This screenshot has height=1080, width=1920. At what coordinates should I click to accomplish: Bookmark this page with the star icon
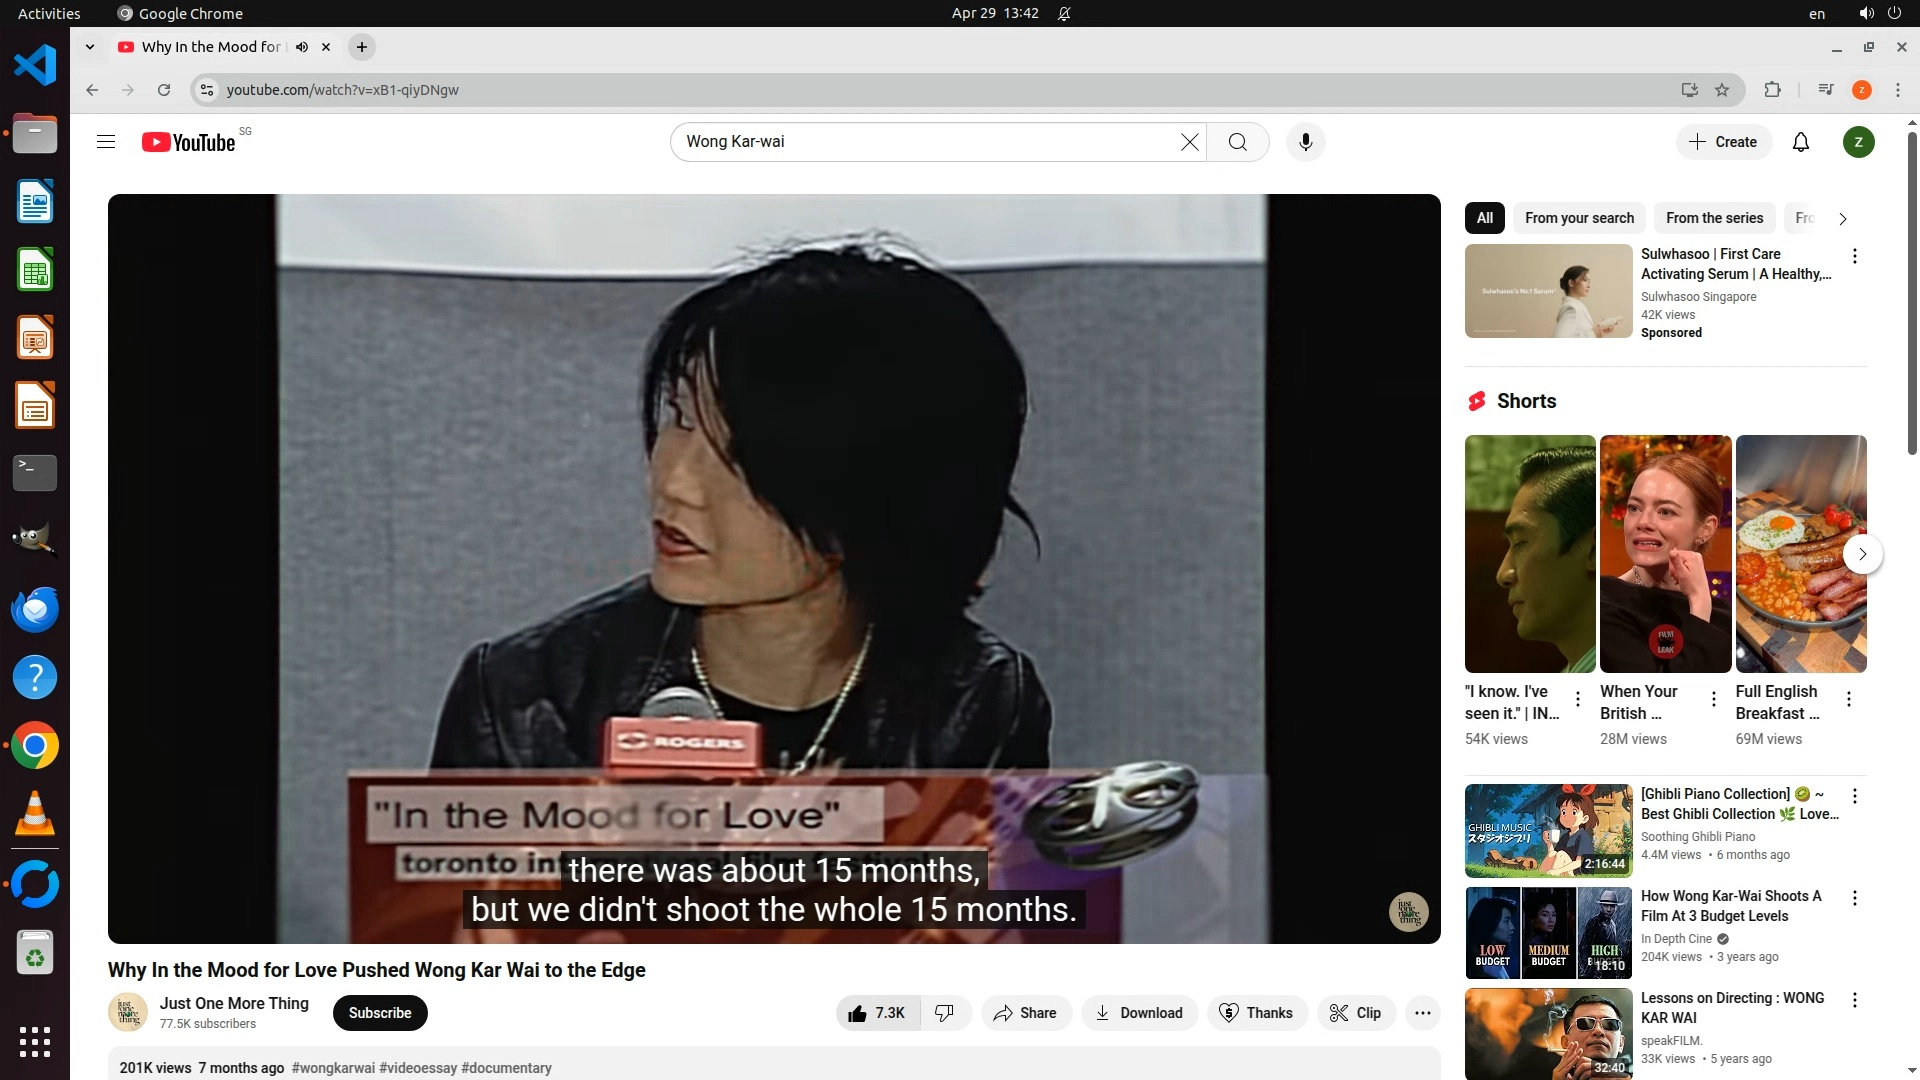[x=1722, y=90]
